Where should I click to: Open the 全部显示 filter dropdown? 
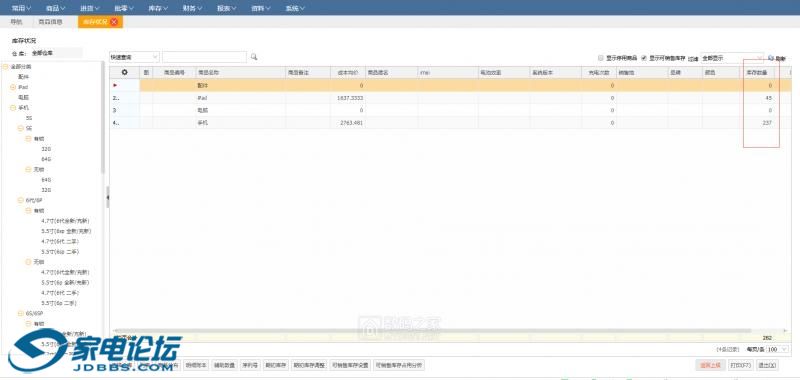pyautogui.click(x=732, y=58)
